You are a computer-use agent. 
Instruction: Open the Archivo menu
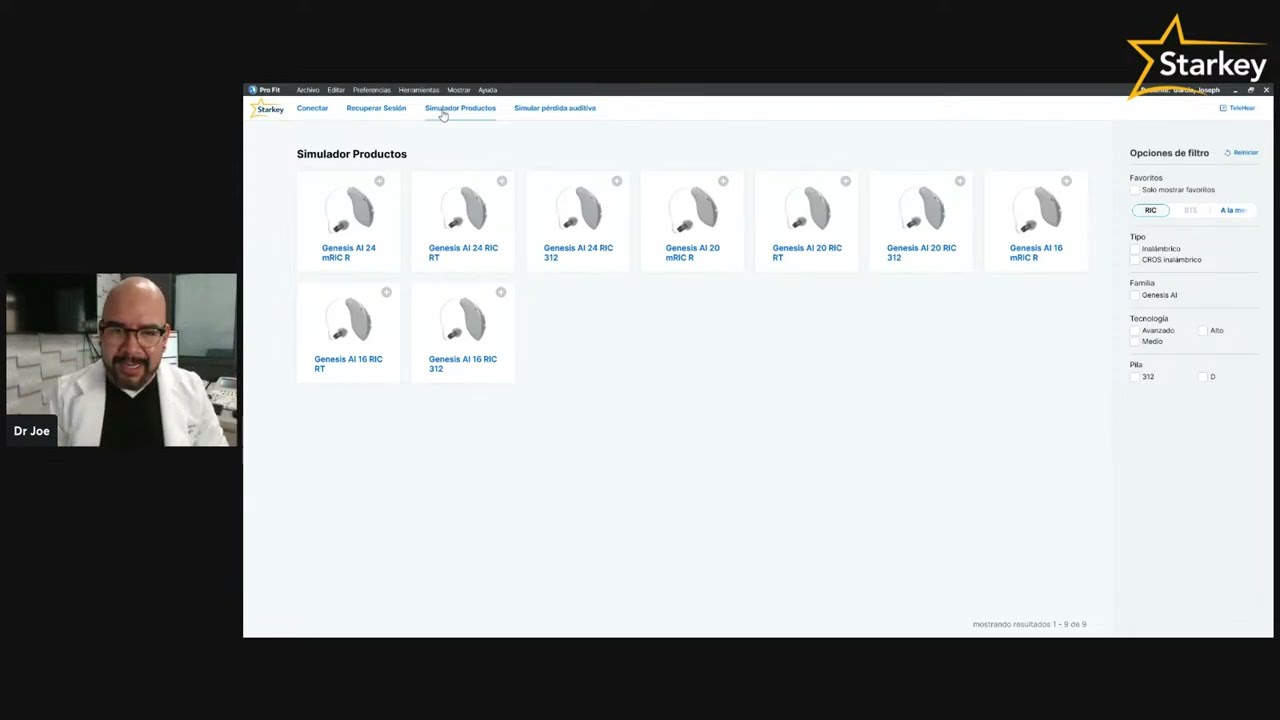pos(308,90)
